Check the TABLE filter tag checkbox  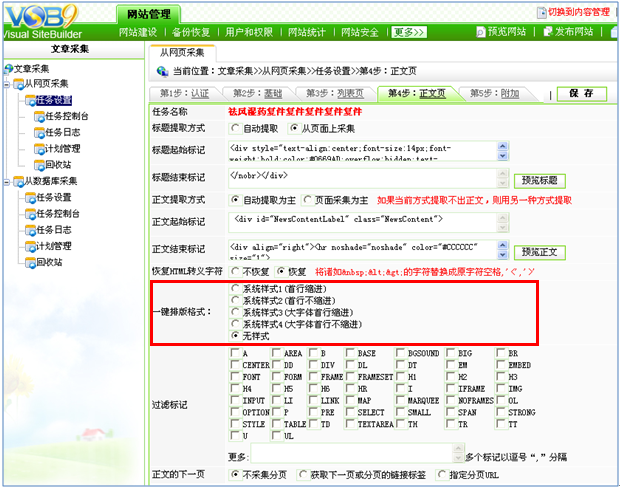point(276,424)
